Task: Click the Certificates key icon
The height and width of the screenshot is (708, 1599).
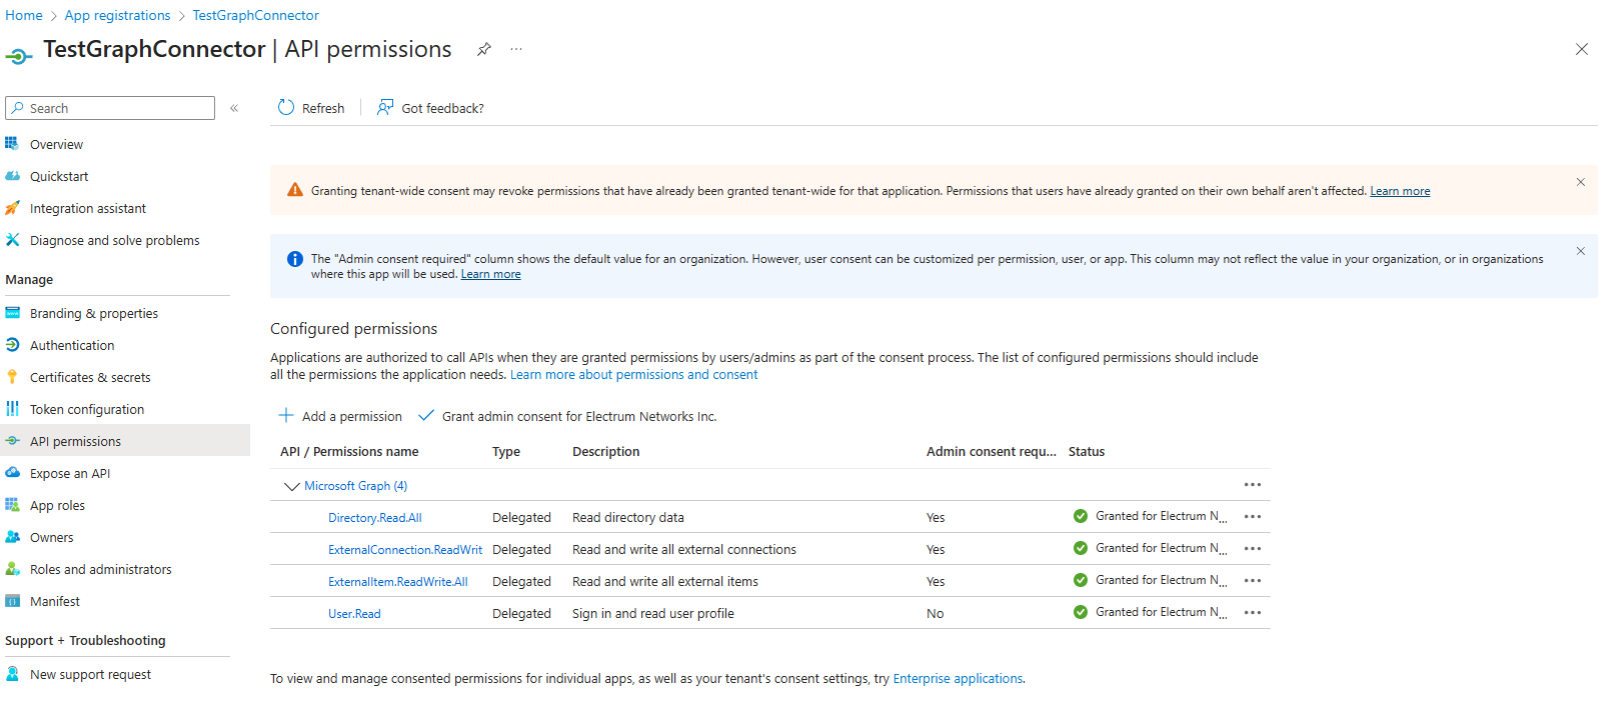Action: click(x=12, y=376)
